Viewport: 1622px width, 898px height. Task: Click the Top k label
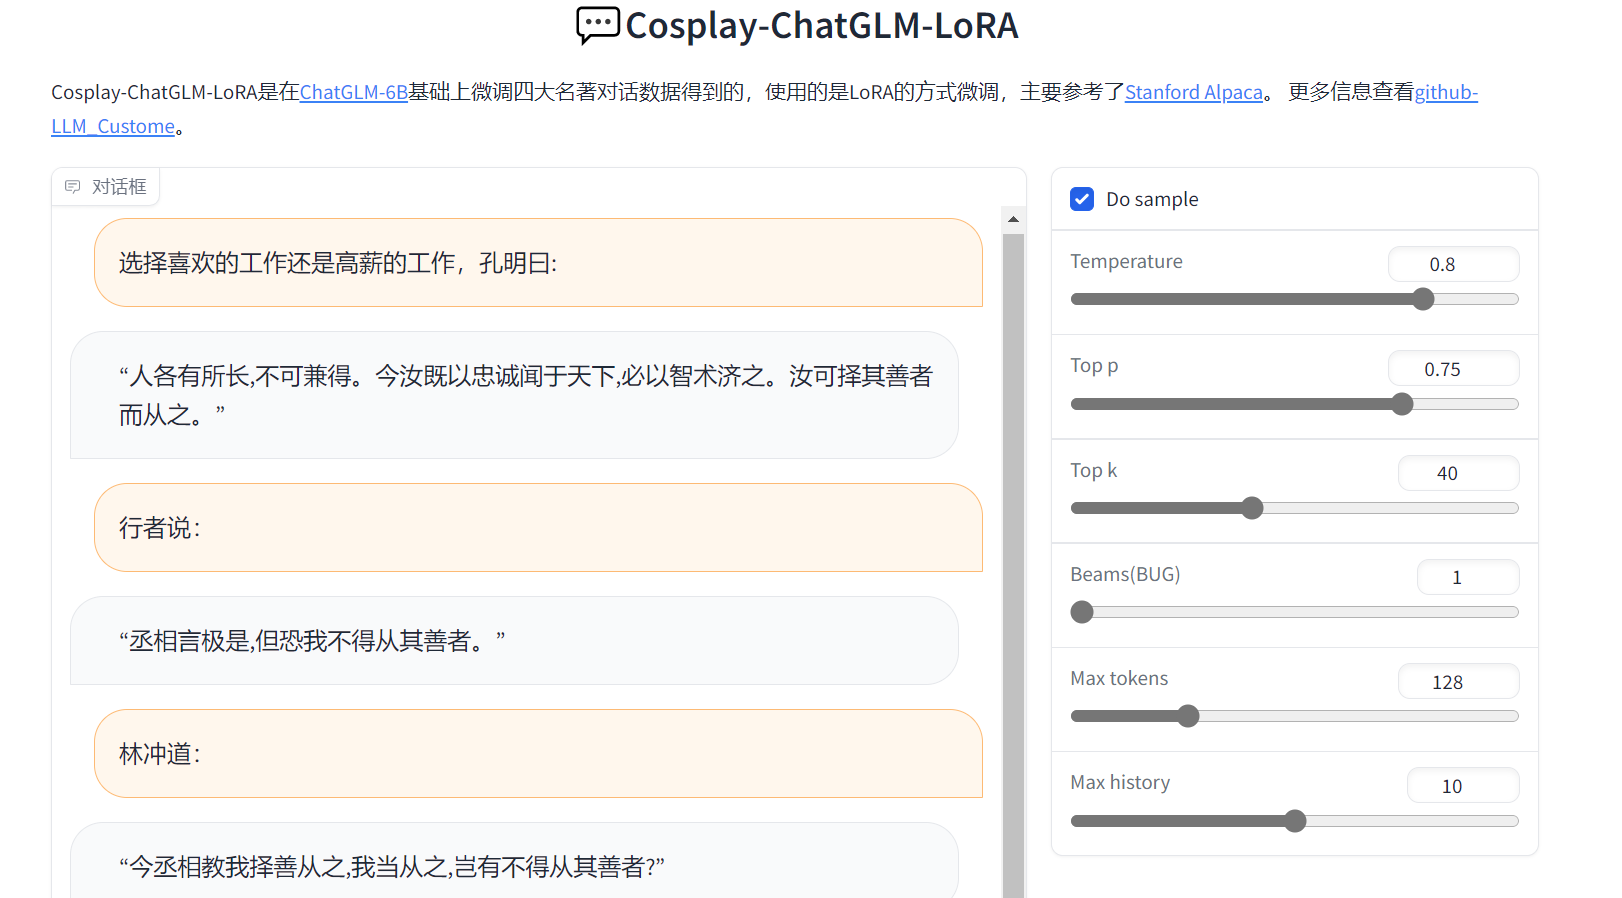[x=1093, y=470]
